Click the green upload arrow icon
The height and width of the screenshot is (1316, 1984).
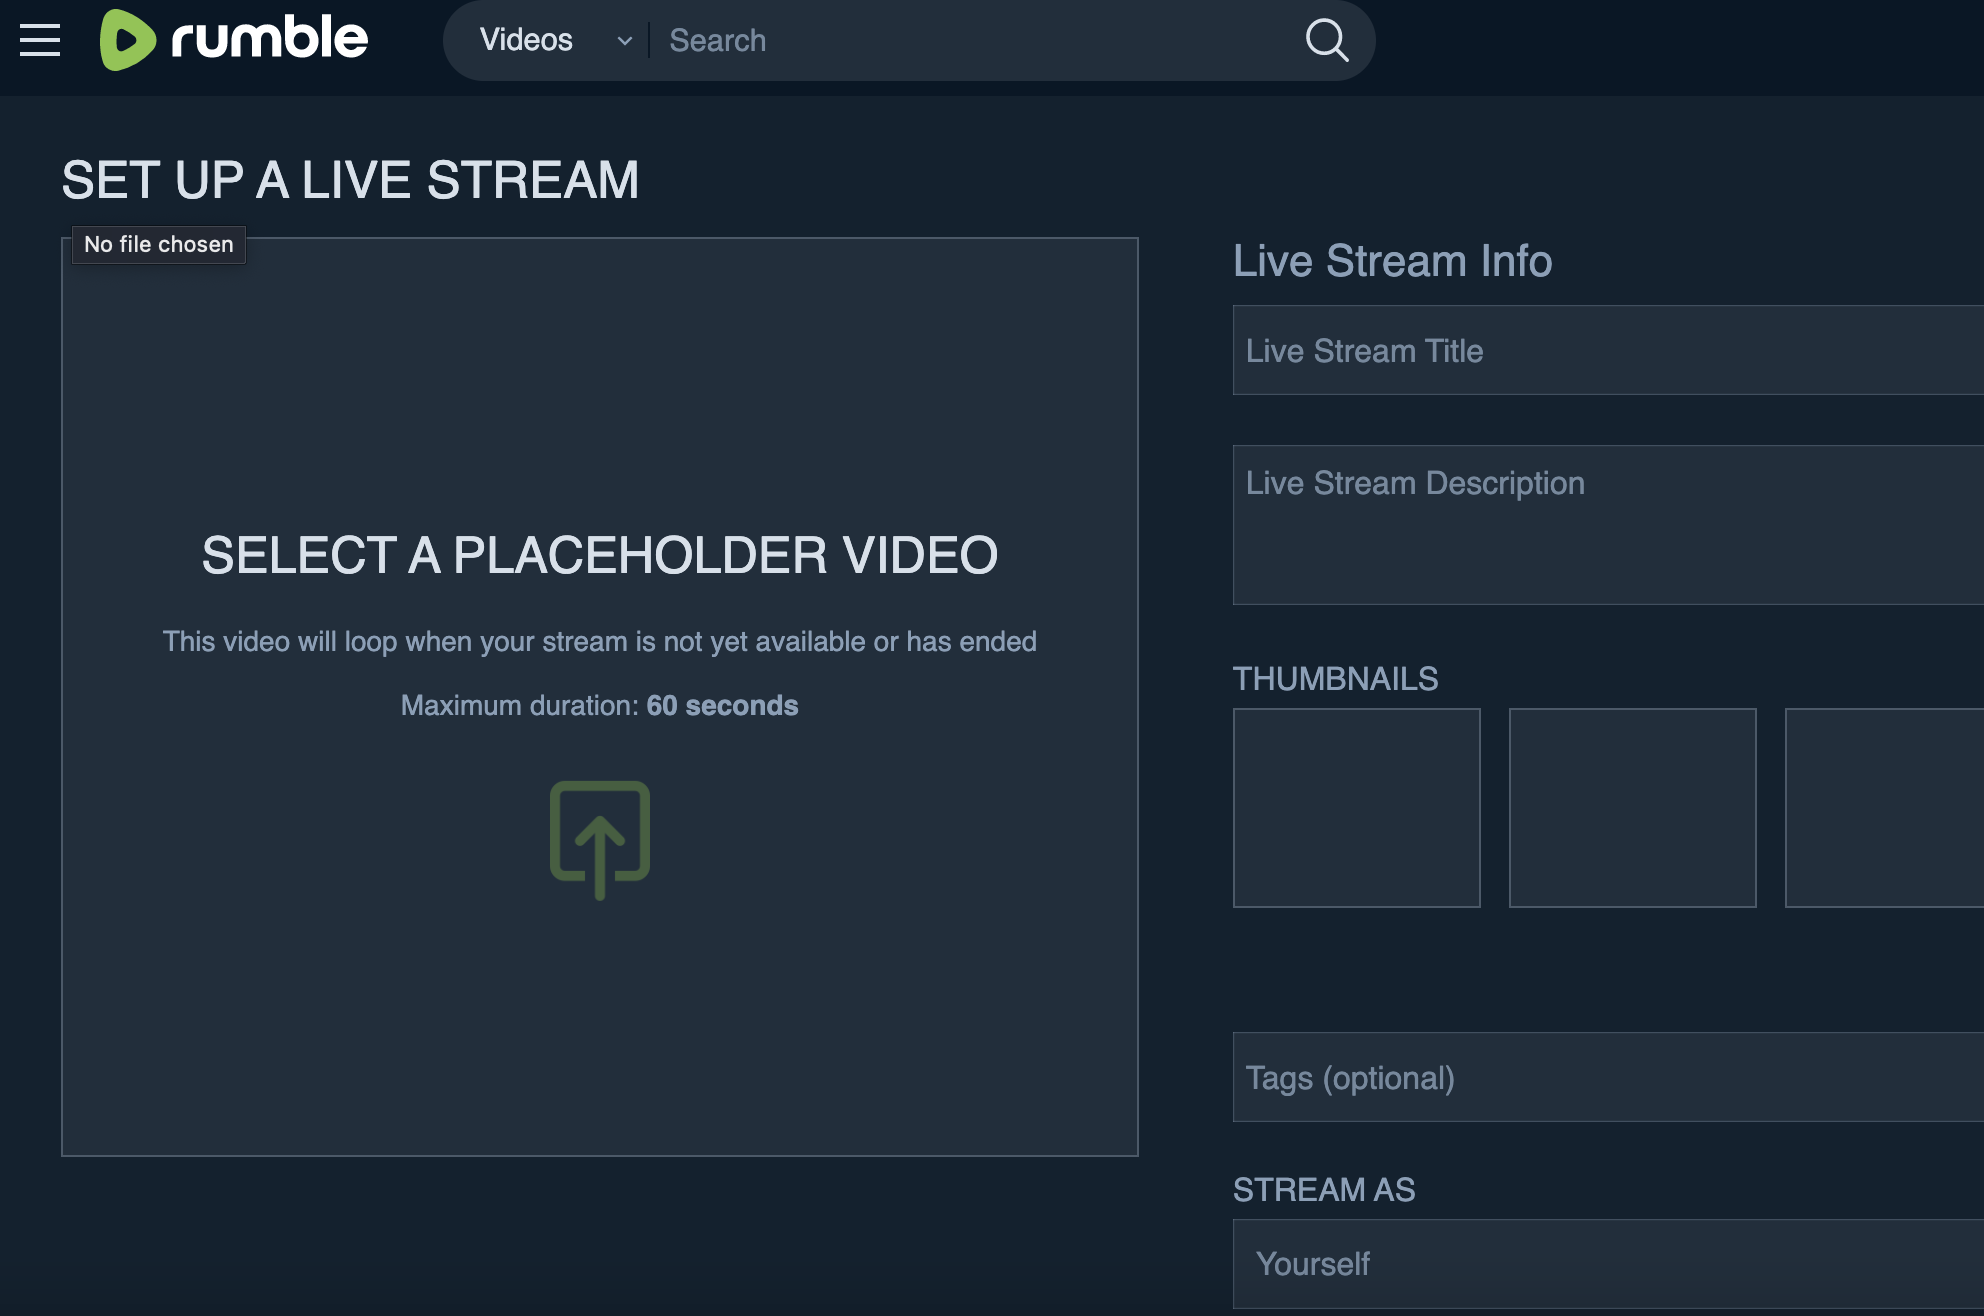(600, 838)
